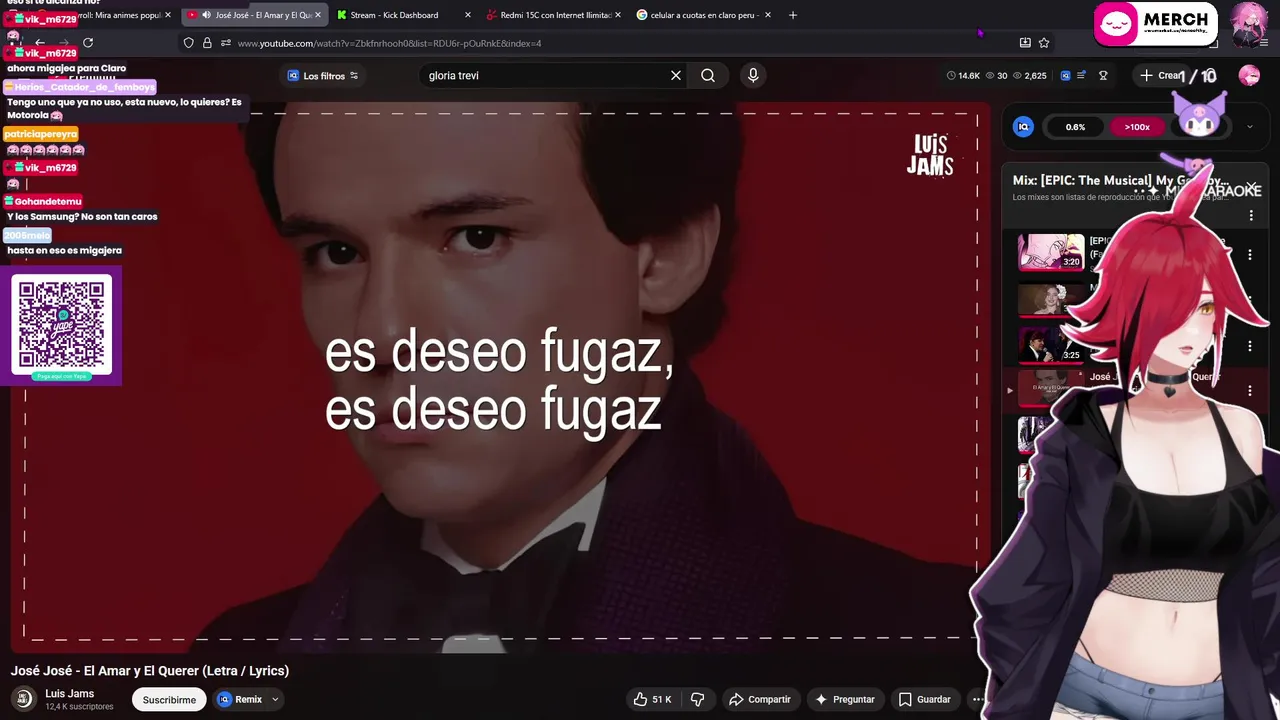Screen dimensions: 1280x720
Task: Close the Kick Dashboard tab
Action: click(x=468, y=15)
